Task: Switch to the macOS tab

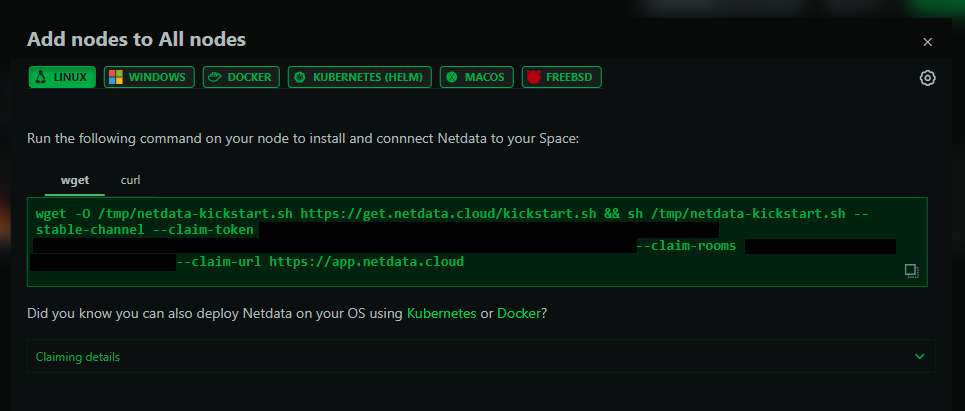Action: tap(476, 78)
